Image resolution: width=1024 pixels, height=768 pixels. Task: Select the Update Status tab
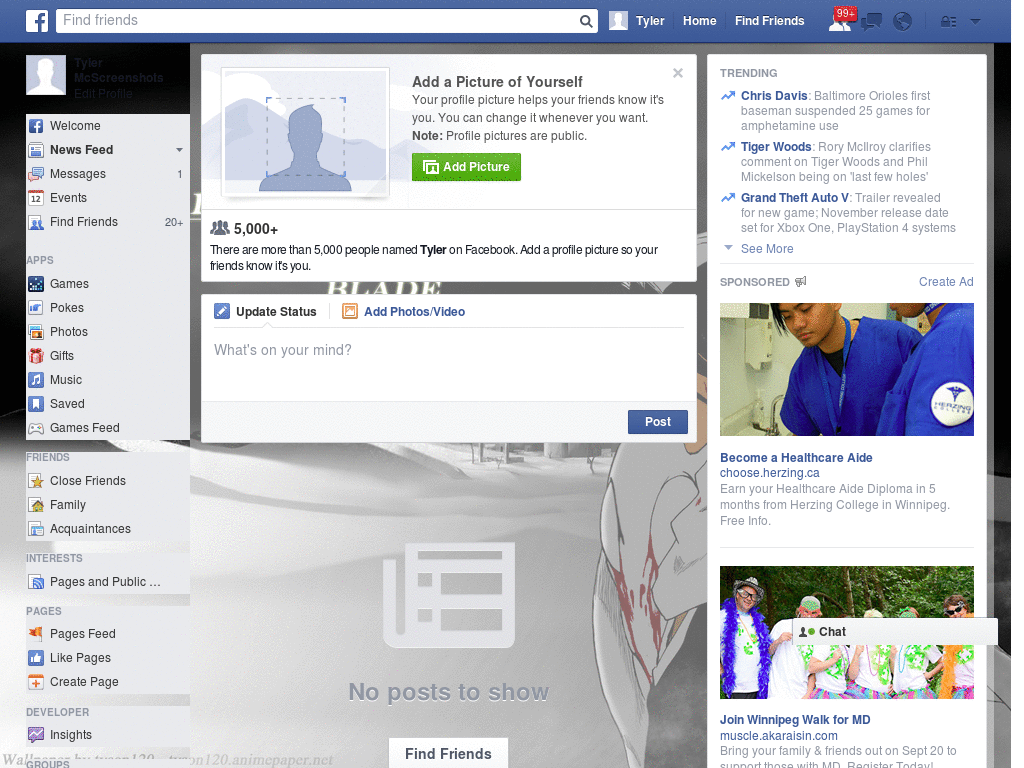pos(265,312)
